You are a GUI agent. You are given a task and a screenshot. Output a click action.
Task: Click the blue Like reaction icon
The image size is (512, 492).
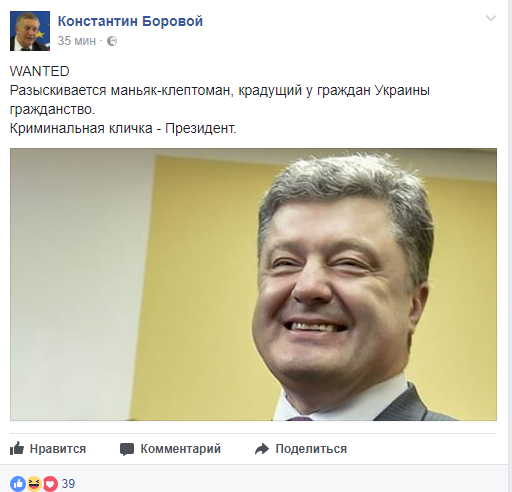[x=18, y=483]
